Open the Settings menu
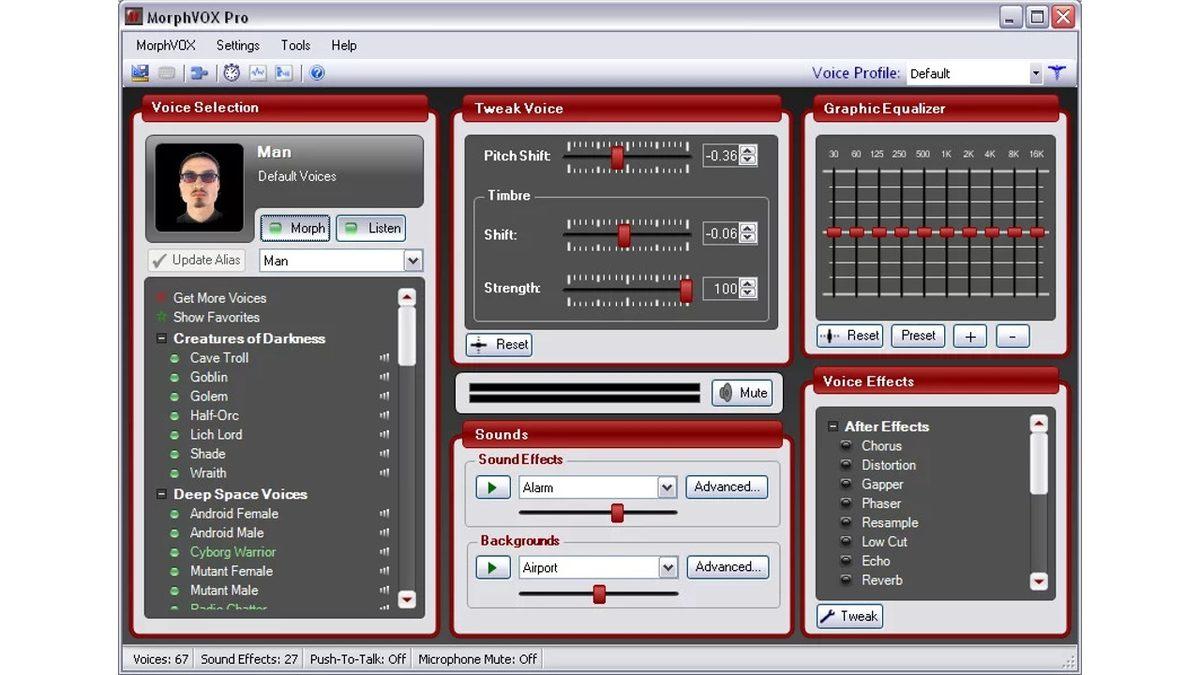Viewport: 1200px width, 675px height. (237, 45)
